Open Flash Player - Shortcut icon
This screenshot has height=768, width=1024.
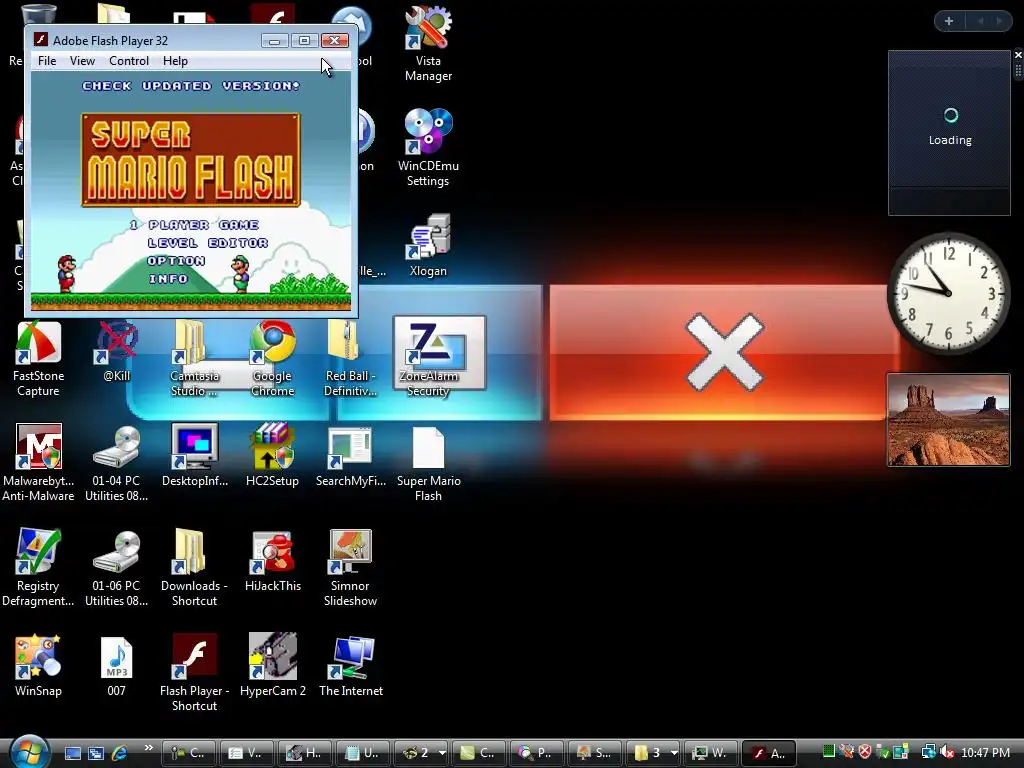pos(195,673)
